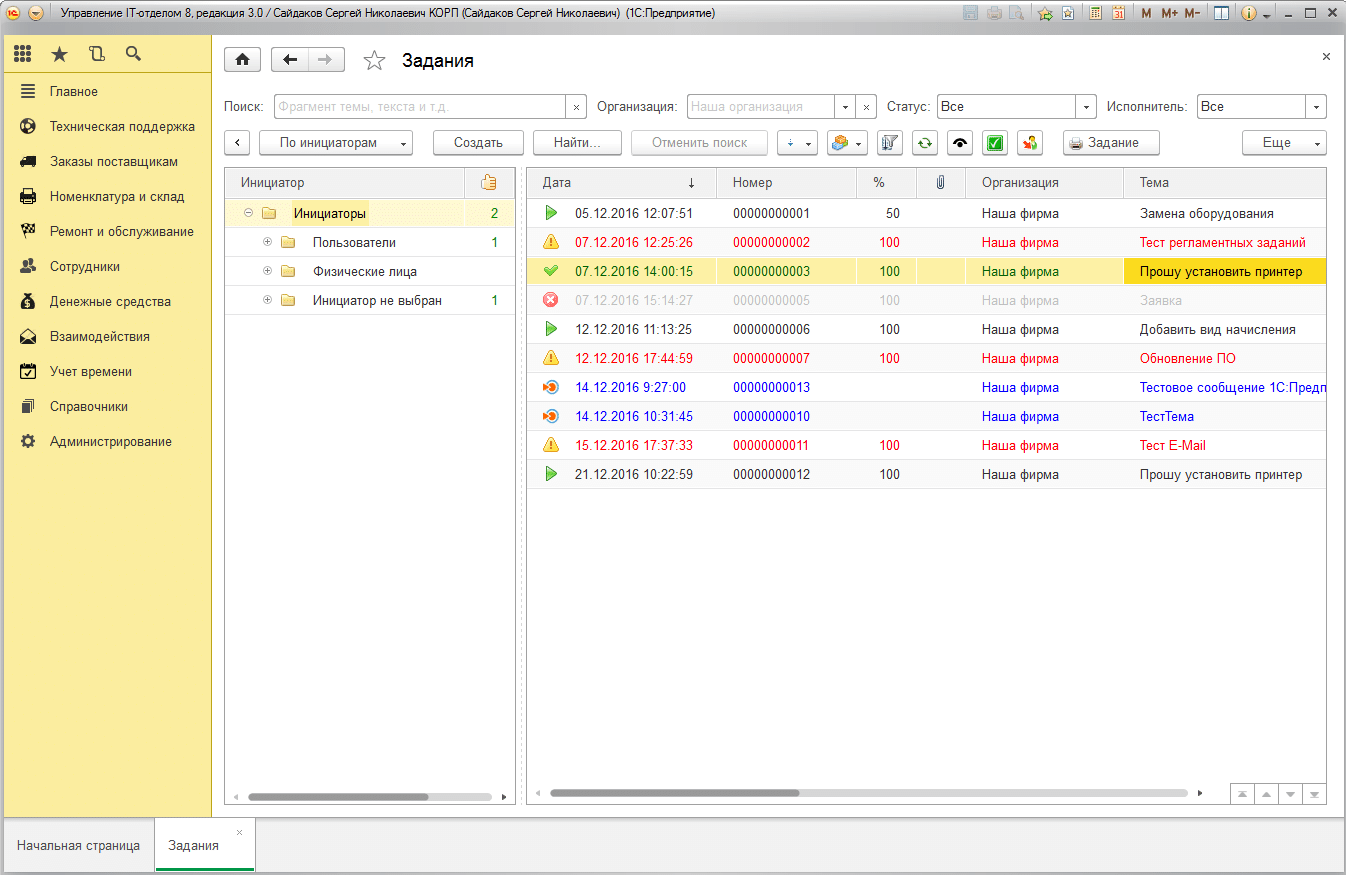Screen dimensions: 1346x875
Task: Open the calculator from the title bar
Action: coord(1096,14)
